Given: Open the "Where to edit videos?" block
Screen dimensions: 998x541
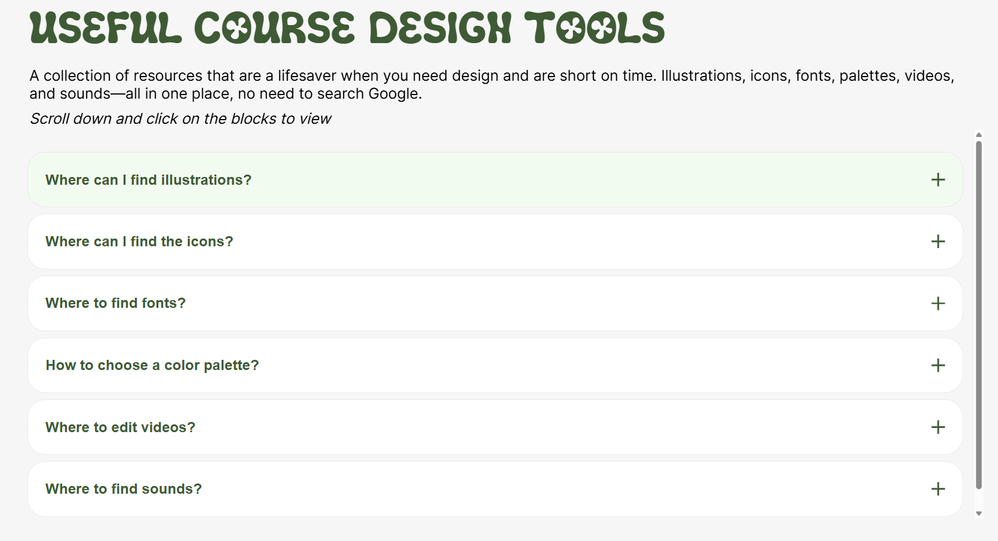Looking at the screenshot, I should (120, 427).
